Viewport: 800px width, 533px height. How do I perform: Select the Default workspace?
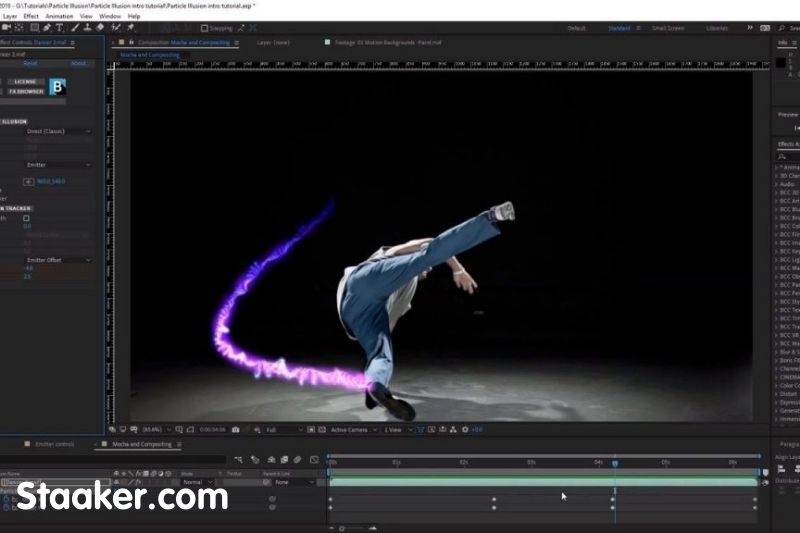click(577, 29)
